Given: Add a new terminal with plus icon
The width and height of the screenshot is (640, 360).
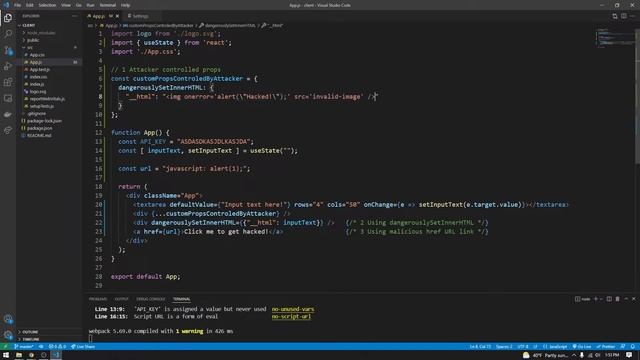Looking at the screenshot, I should [x=596, y=299].
